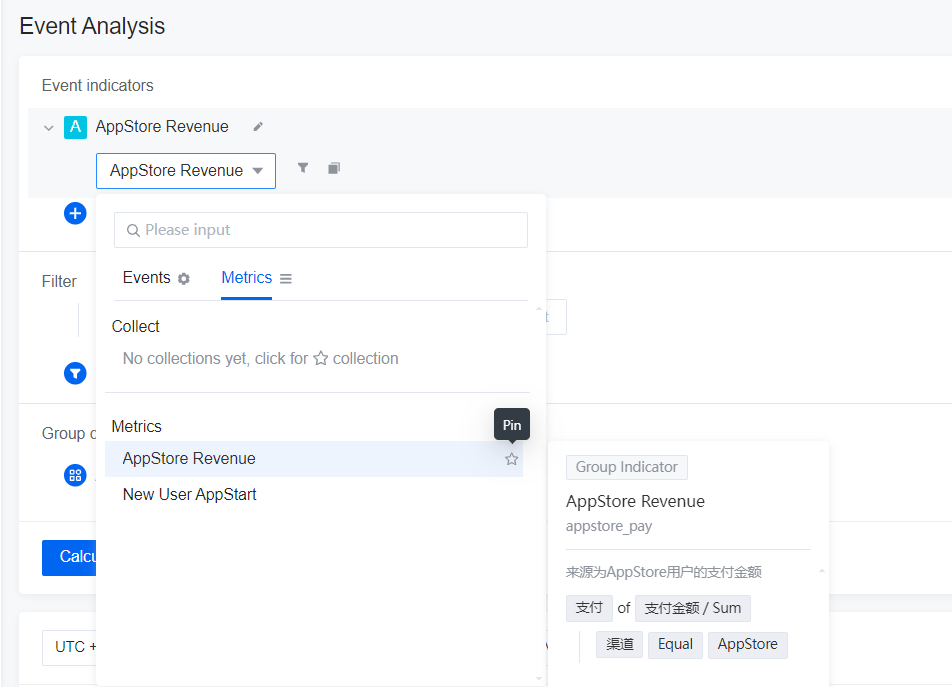952x687 pixels.
Task: Pin AppStore Revenue using its star toggle
Action: (511, 458)
